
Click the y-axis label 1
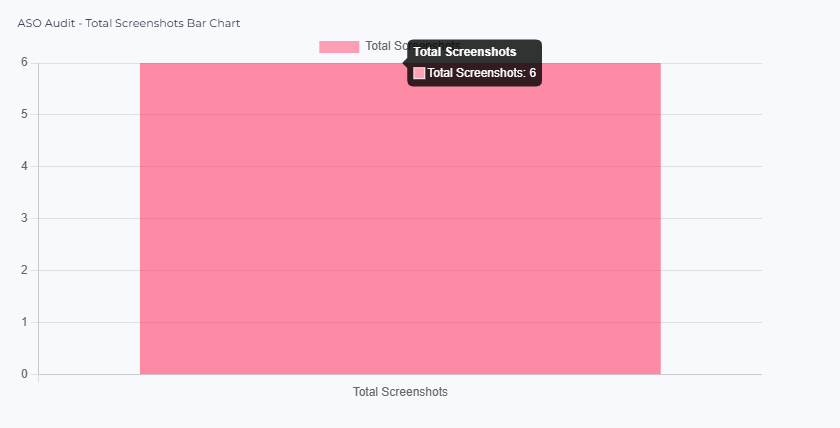click(x=24, y=322)
